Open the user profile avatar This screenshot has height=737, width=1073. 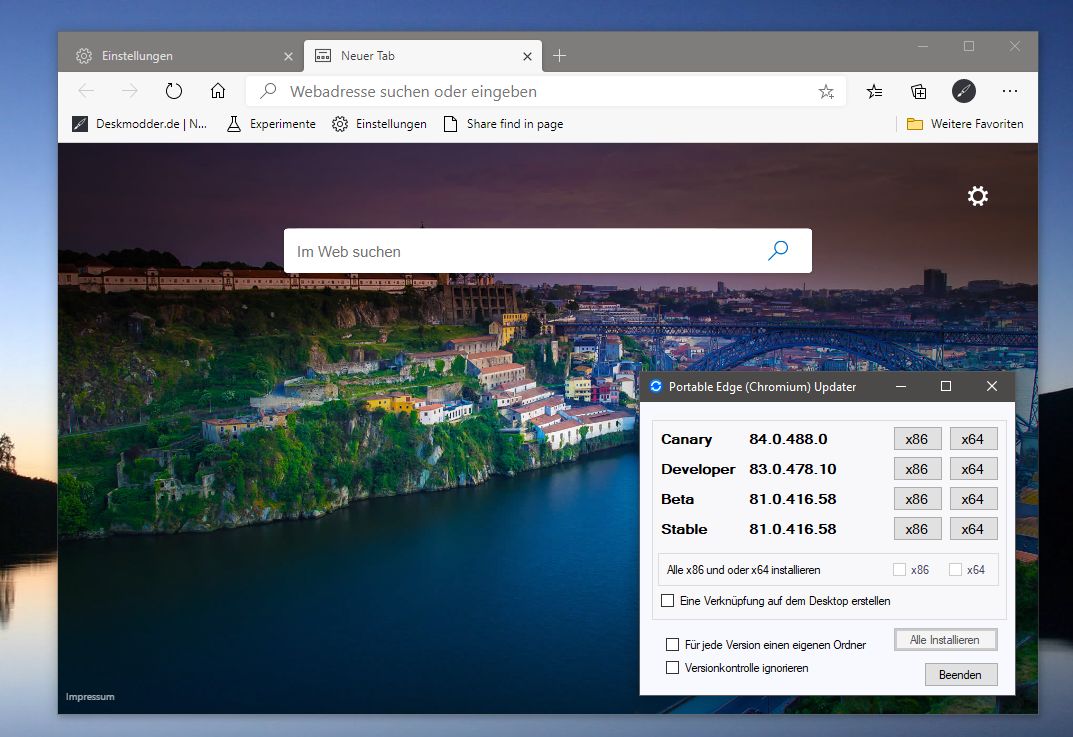point(964,91)
